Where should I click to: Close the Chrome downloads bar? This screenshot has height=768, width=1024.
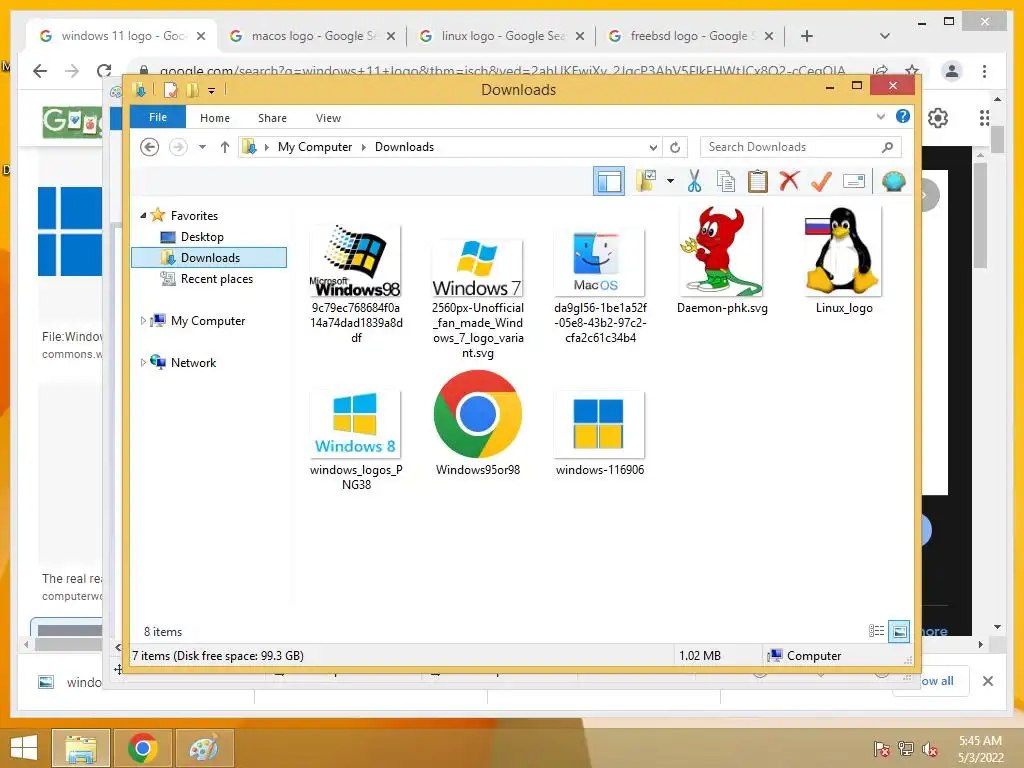(987, 681)
